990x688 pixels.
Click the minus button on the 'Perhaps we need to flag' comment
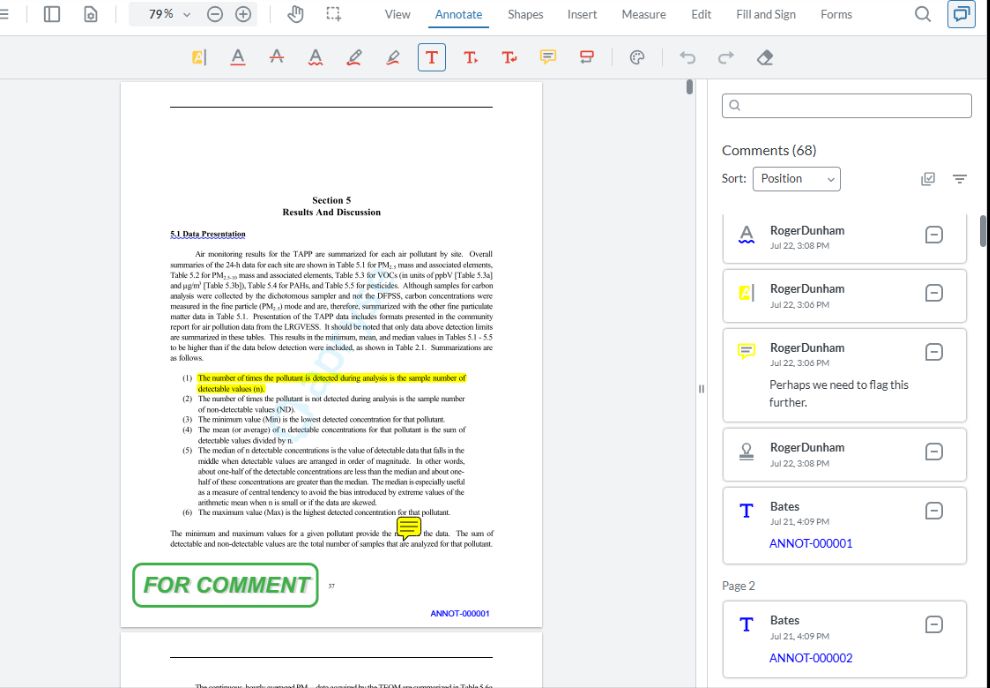pos(934,352)
